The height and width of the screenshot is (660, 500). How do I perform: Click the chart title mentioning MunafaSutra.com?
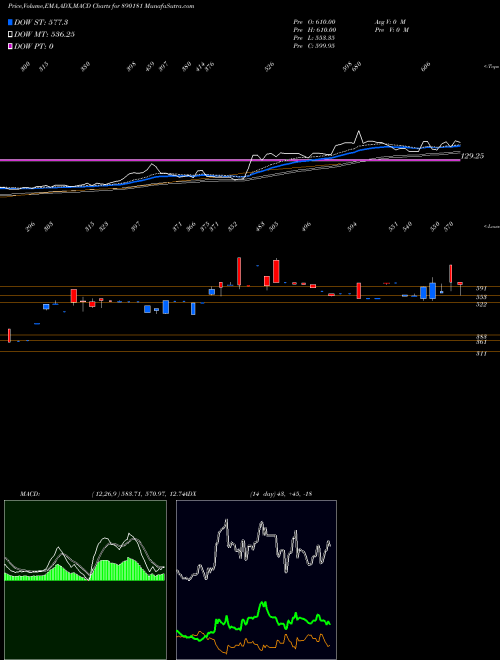[x=101, y=7]
